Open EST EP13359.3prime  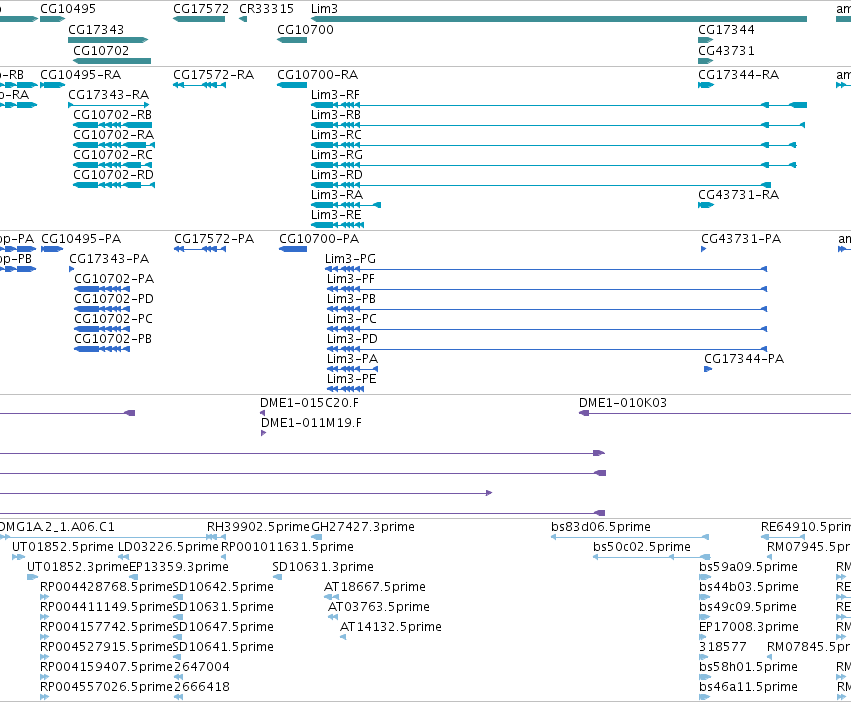tap(179, 567)
